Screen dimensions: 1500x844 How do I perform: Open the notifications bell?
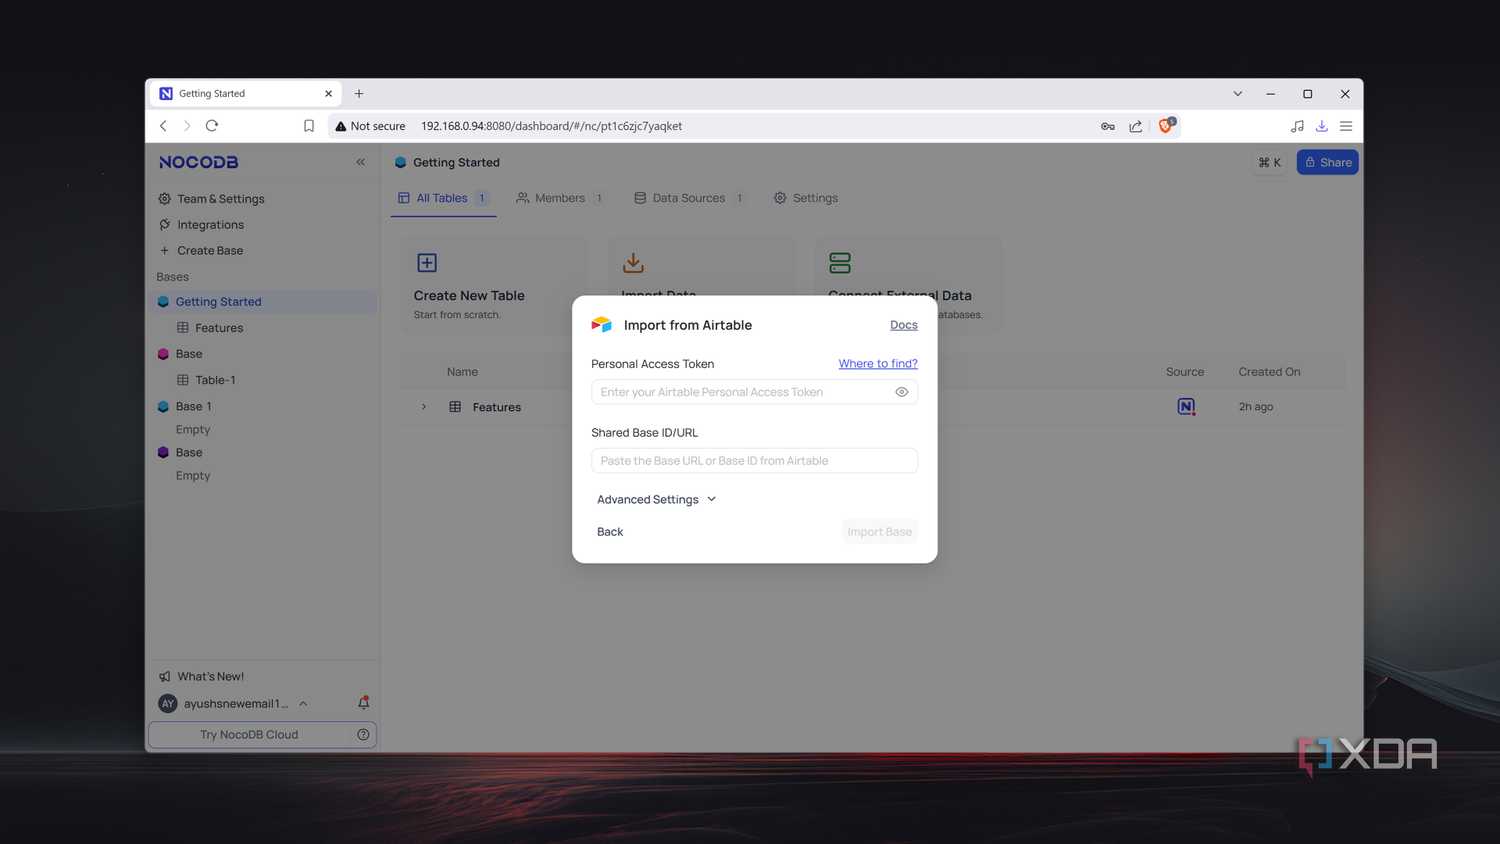(x=363, y=703)
